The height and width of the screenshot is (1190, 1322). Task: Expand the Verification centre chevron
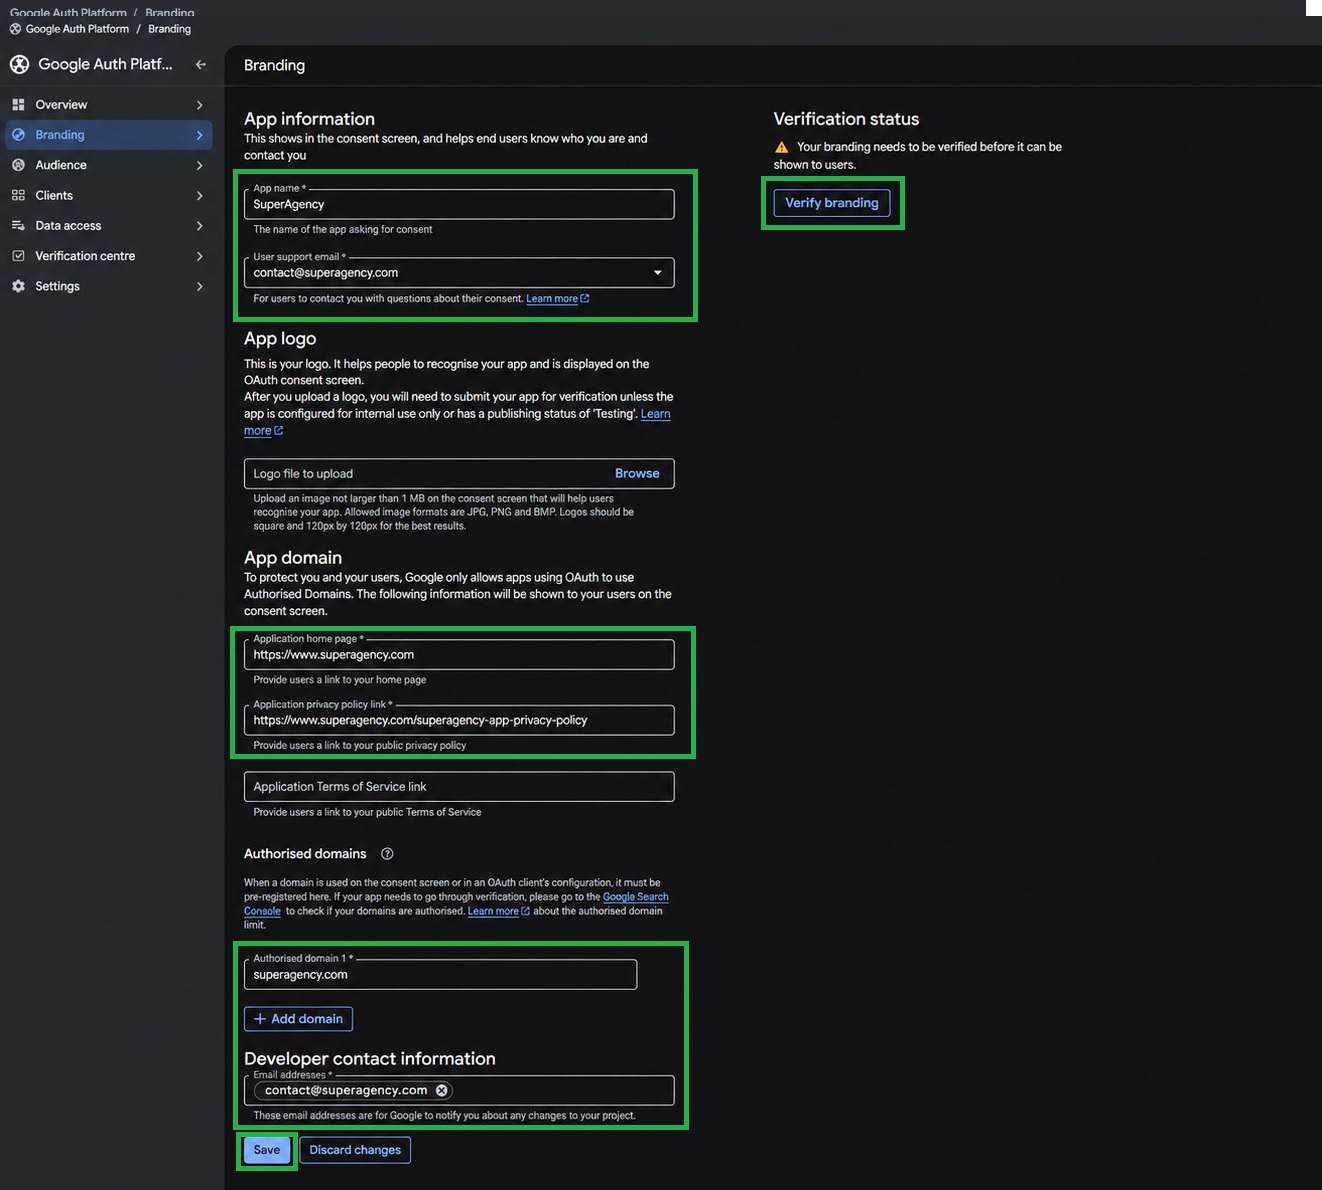(200, 256)
